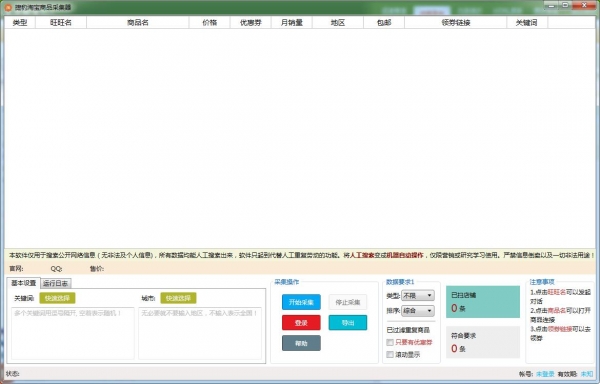Click the 符合要求 counter panel
Viewport: 600px width, 384px height.
pyautogui.click(x=483, y=342)
